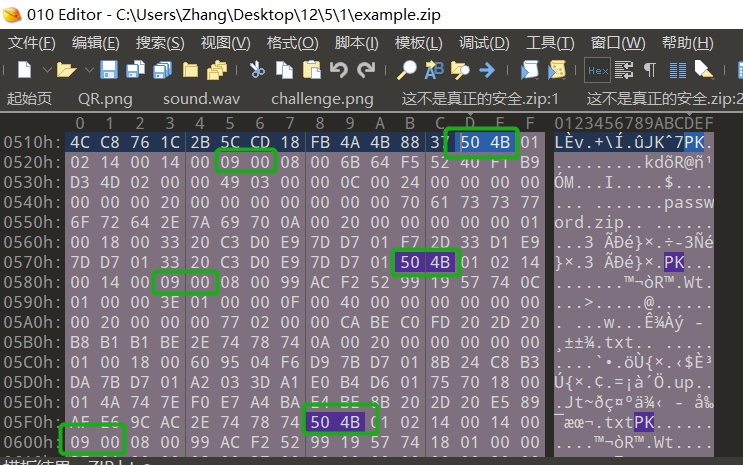Image resolution: width=743 pixels, height=465 pixels.
Task: Expand the Open File recent dropdown arrow
Action: [x=89, y=70]
